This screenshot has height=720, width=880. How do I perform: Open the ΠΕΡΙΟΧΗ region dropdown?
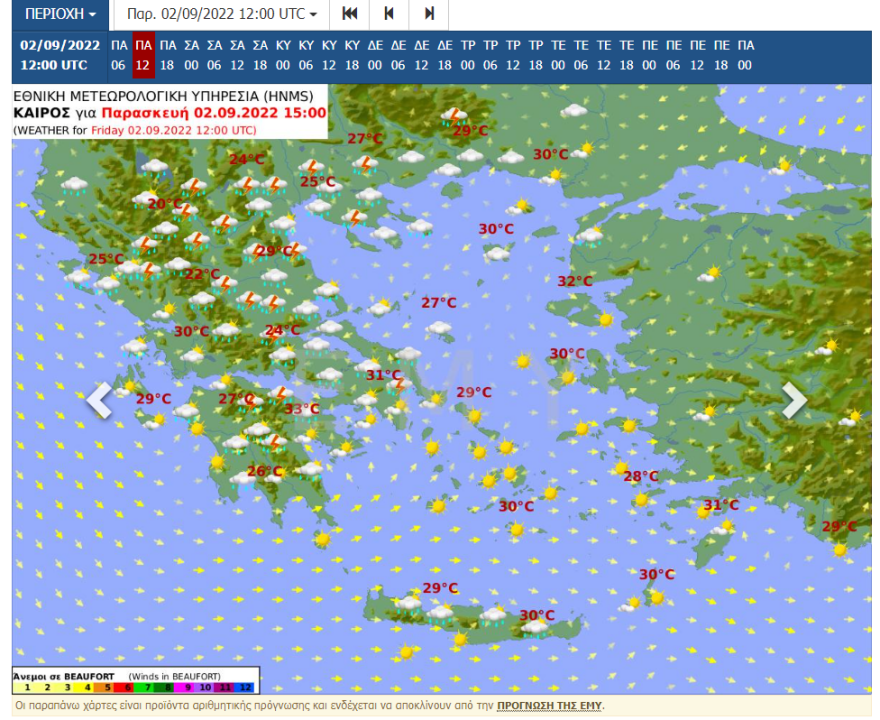60,15
